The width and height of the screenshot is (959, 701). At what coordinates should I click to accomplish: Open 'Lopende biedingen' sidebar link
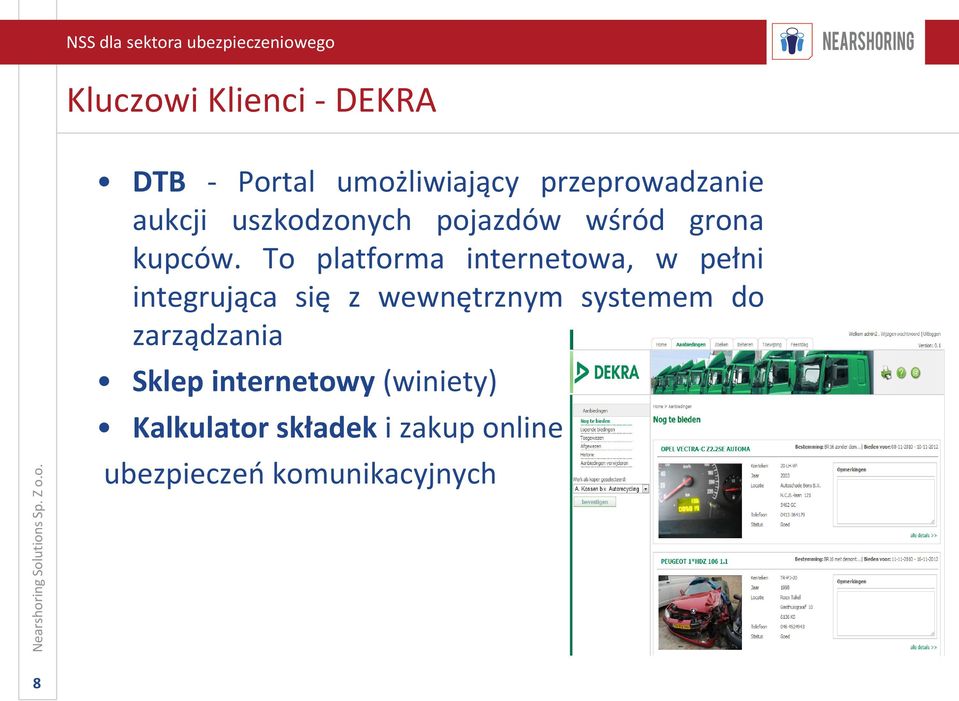(598, 430)
